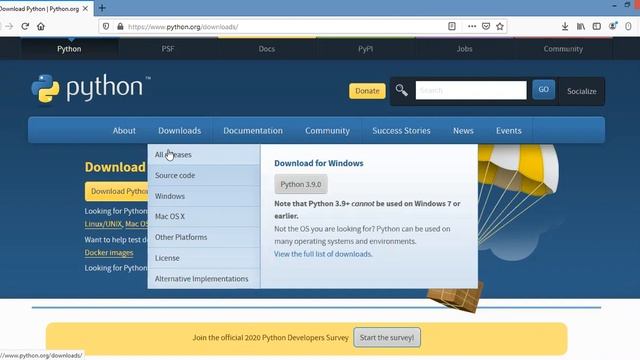Click the python logo
This screenshot has height=360, width=640.
[x=91, y=88]
